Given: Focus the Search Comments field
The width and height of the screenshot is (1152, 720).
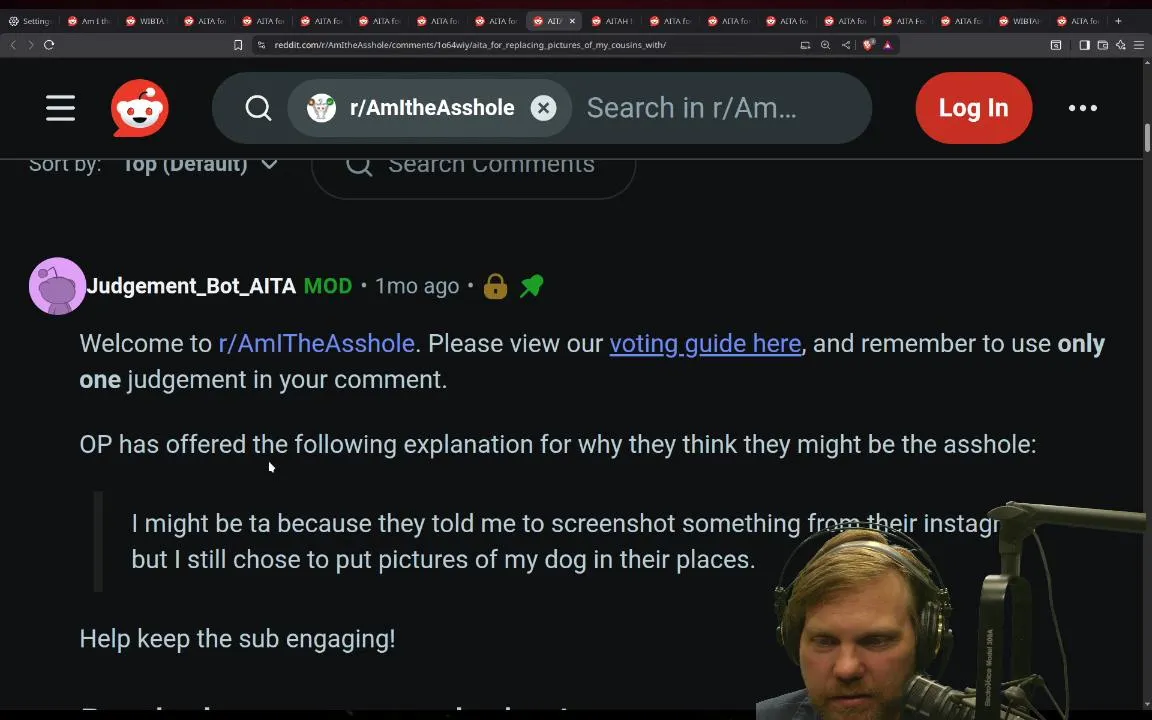Looking at the screenshot, I should (x=473, y=168).
